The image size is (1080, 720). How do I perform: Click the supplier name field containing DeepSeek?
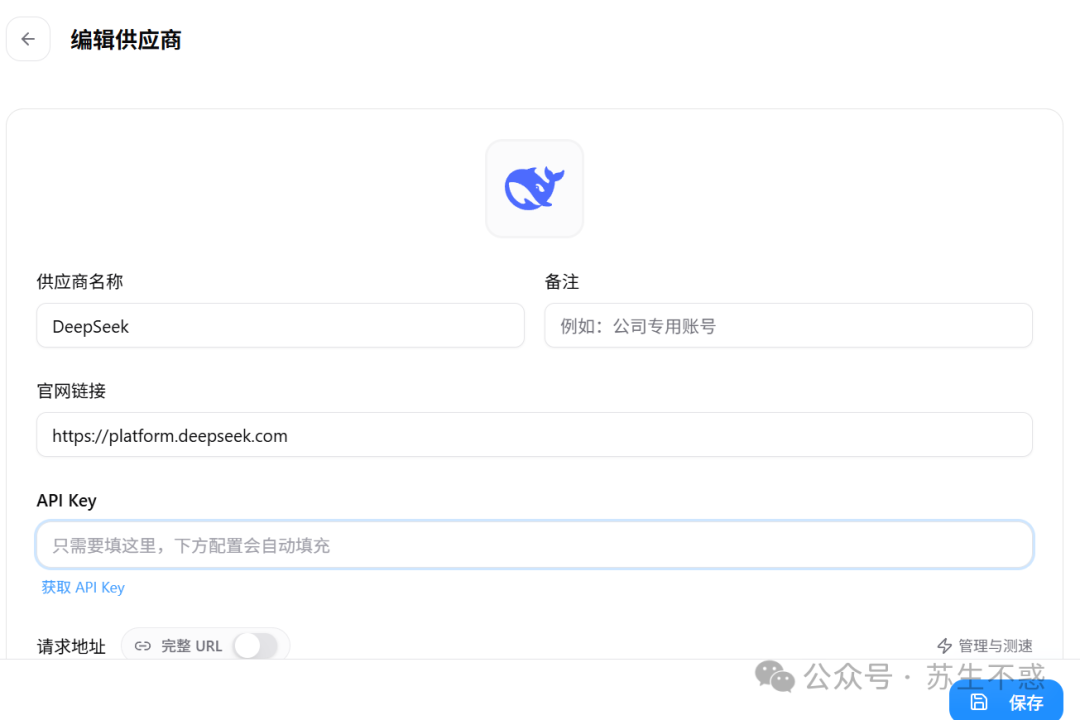tap(280, 326)
